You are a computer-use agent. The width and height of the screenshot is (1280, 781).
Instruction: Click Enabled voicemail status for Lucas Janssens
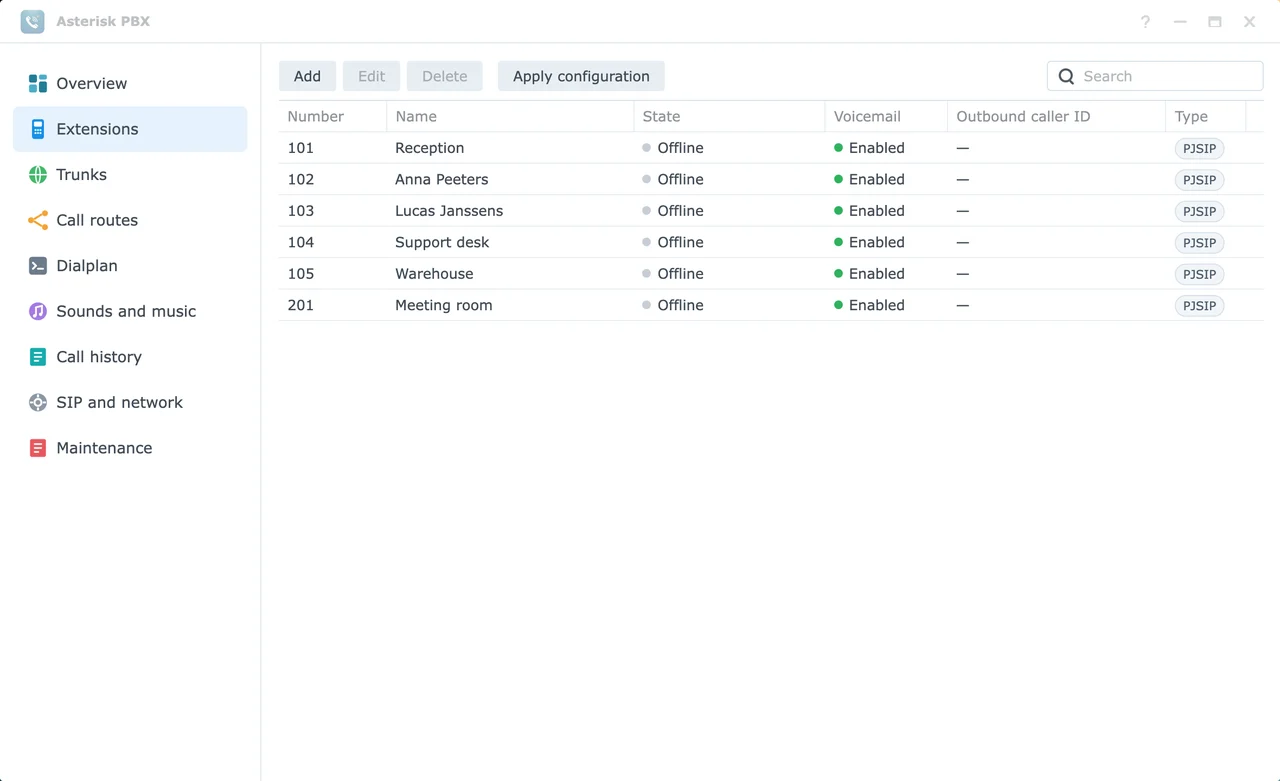point(869,211)
